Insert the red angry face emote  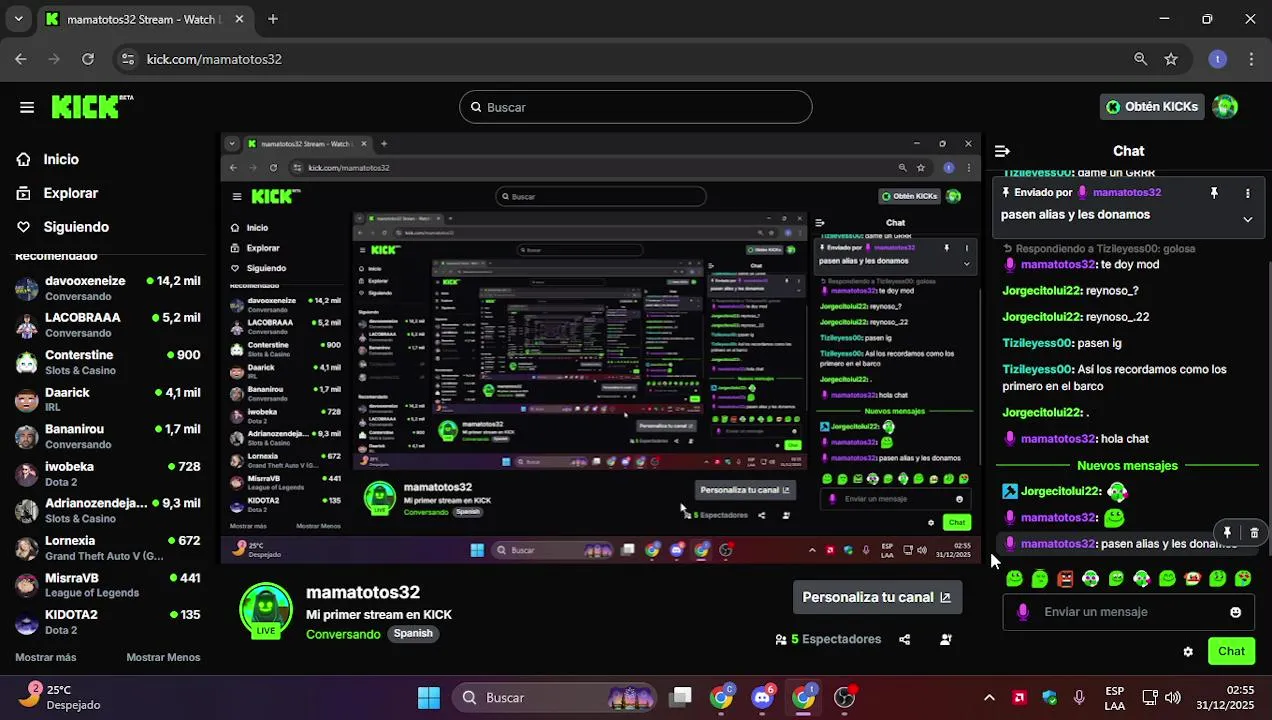[x=1065, y=579]
